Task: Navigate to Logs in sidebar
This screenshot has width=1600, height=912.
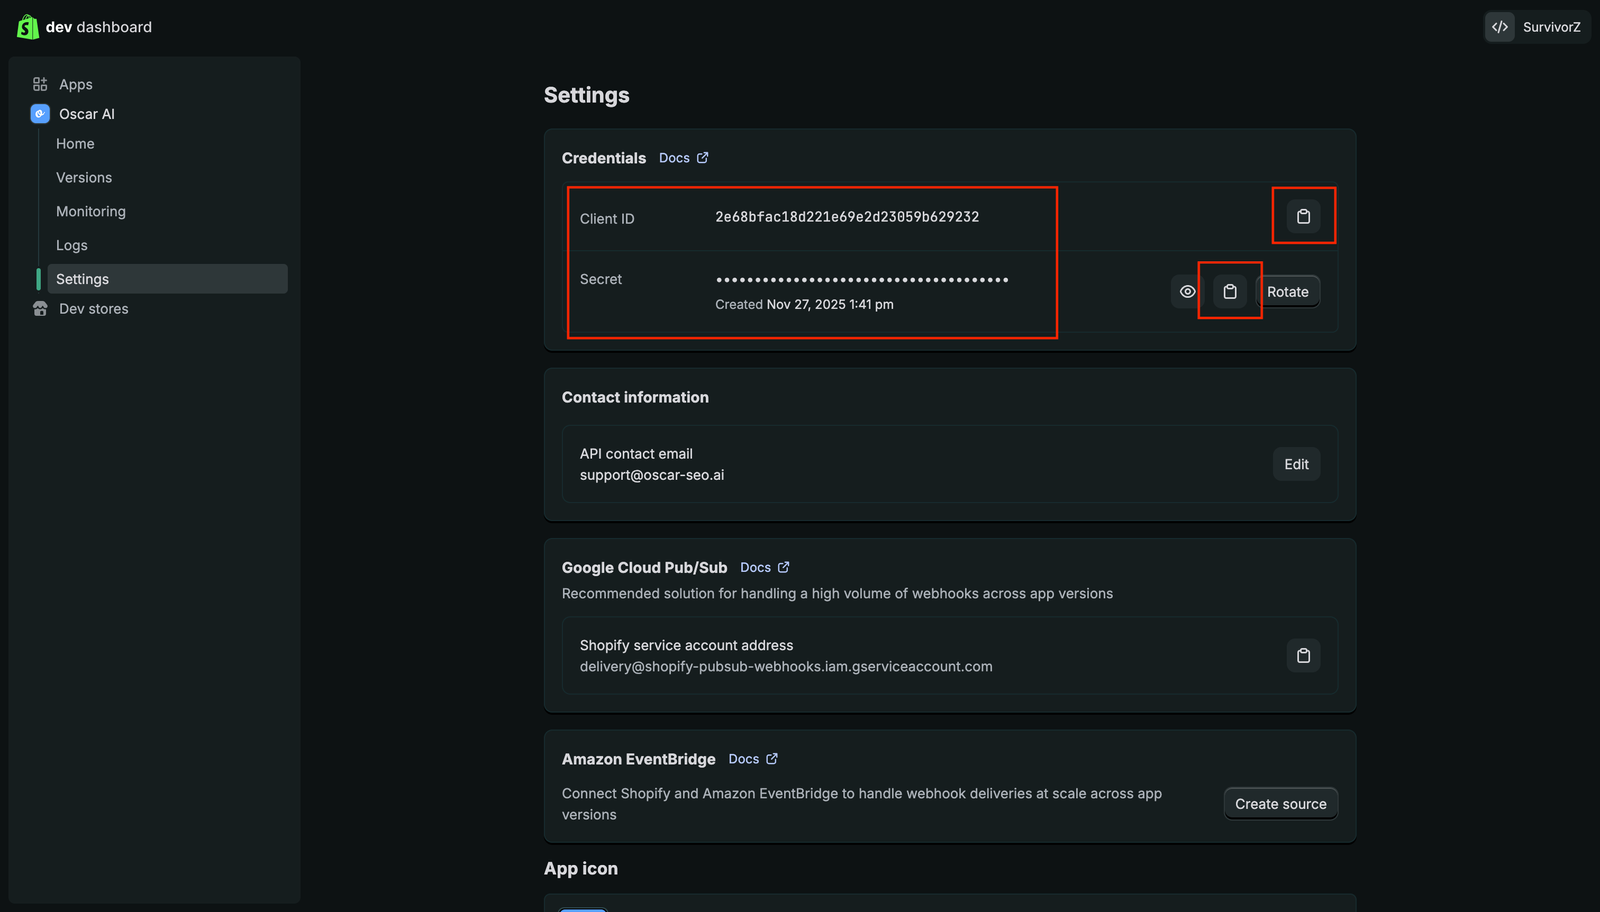Action: point(72,246)
